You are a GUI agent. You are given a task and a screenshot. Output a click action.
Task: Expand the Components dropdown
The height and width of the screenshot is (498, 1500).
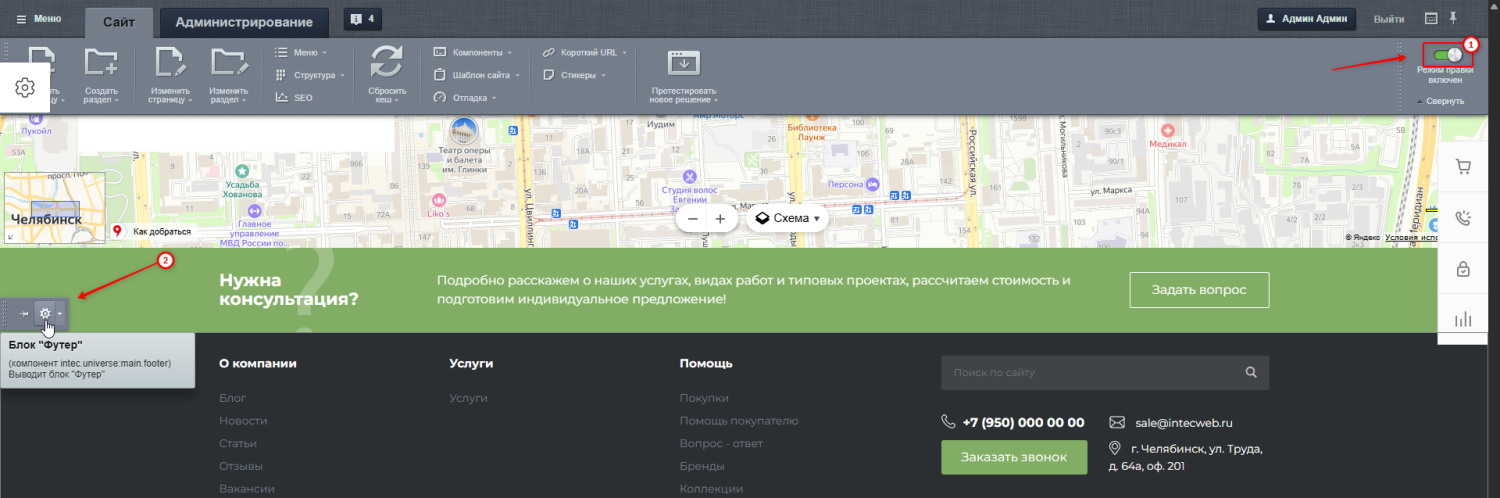474,52
